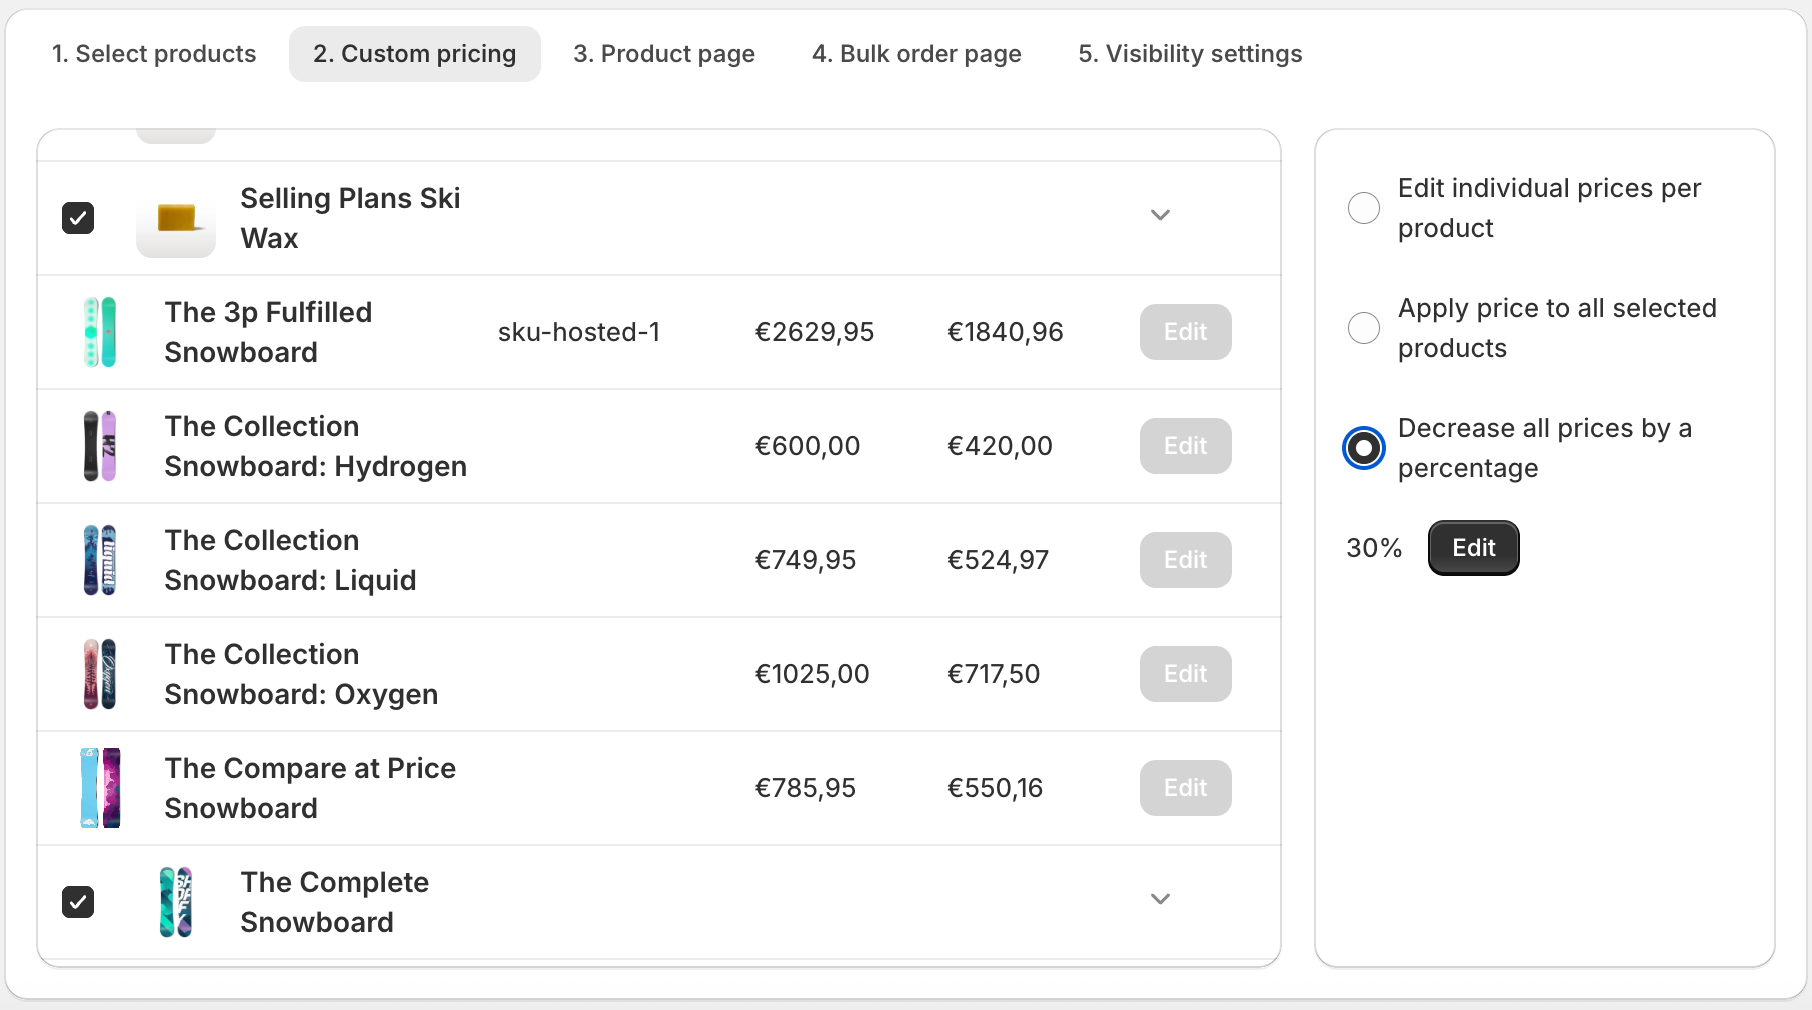
Task: Select Decrease all prices by a percentage
Action: [1364, 448]
